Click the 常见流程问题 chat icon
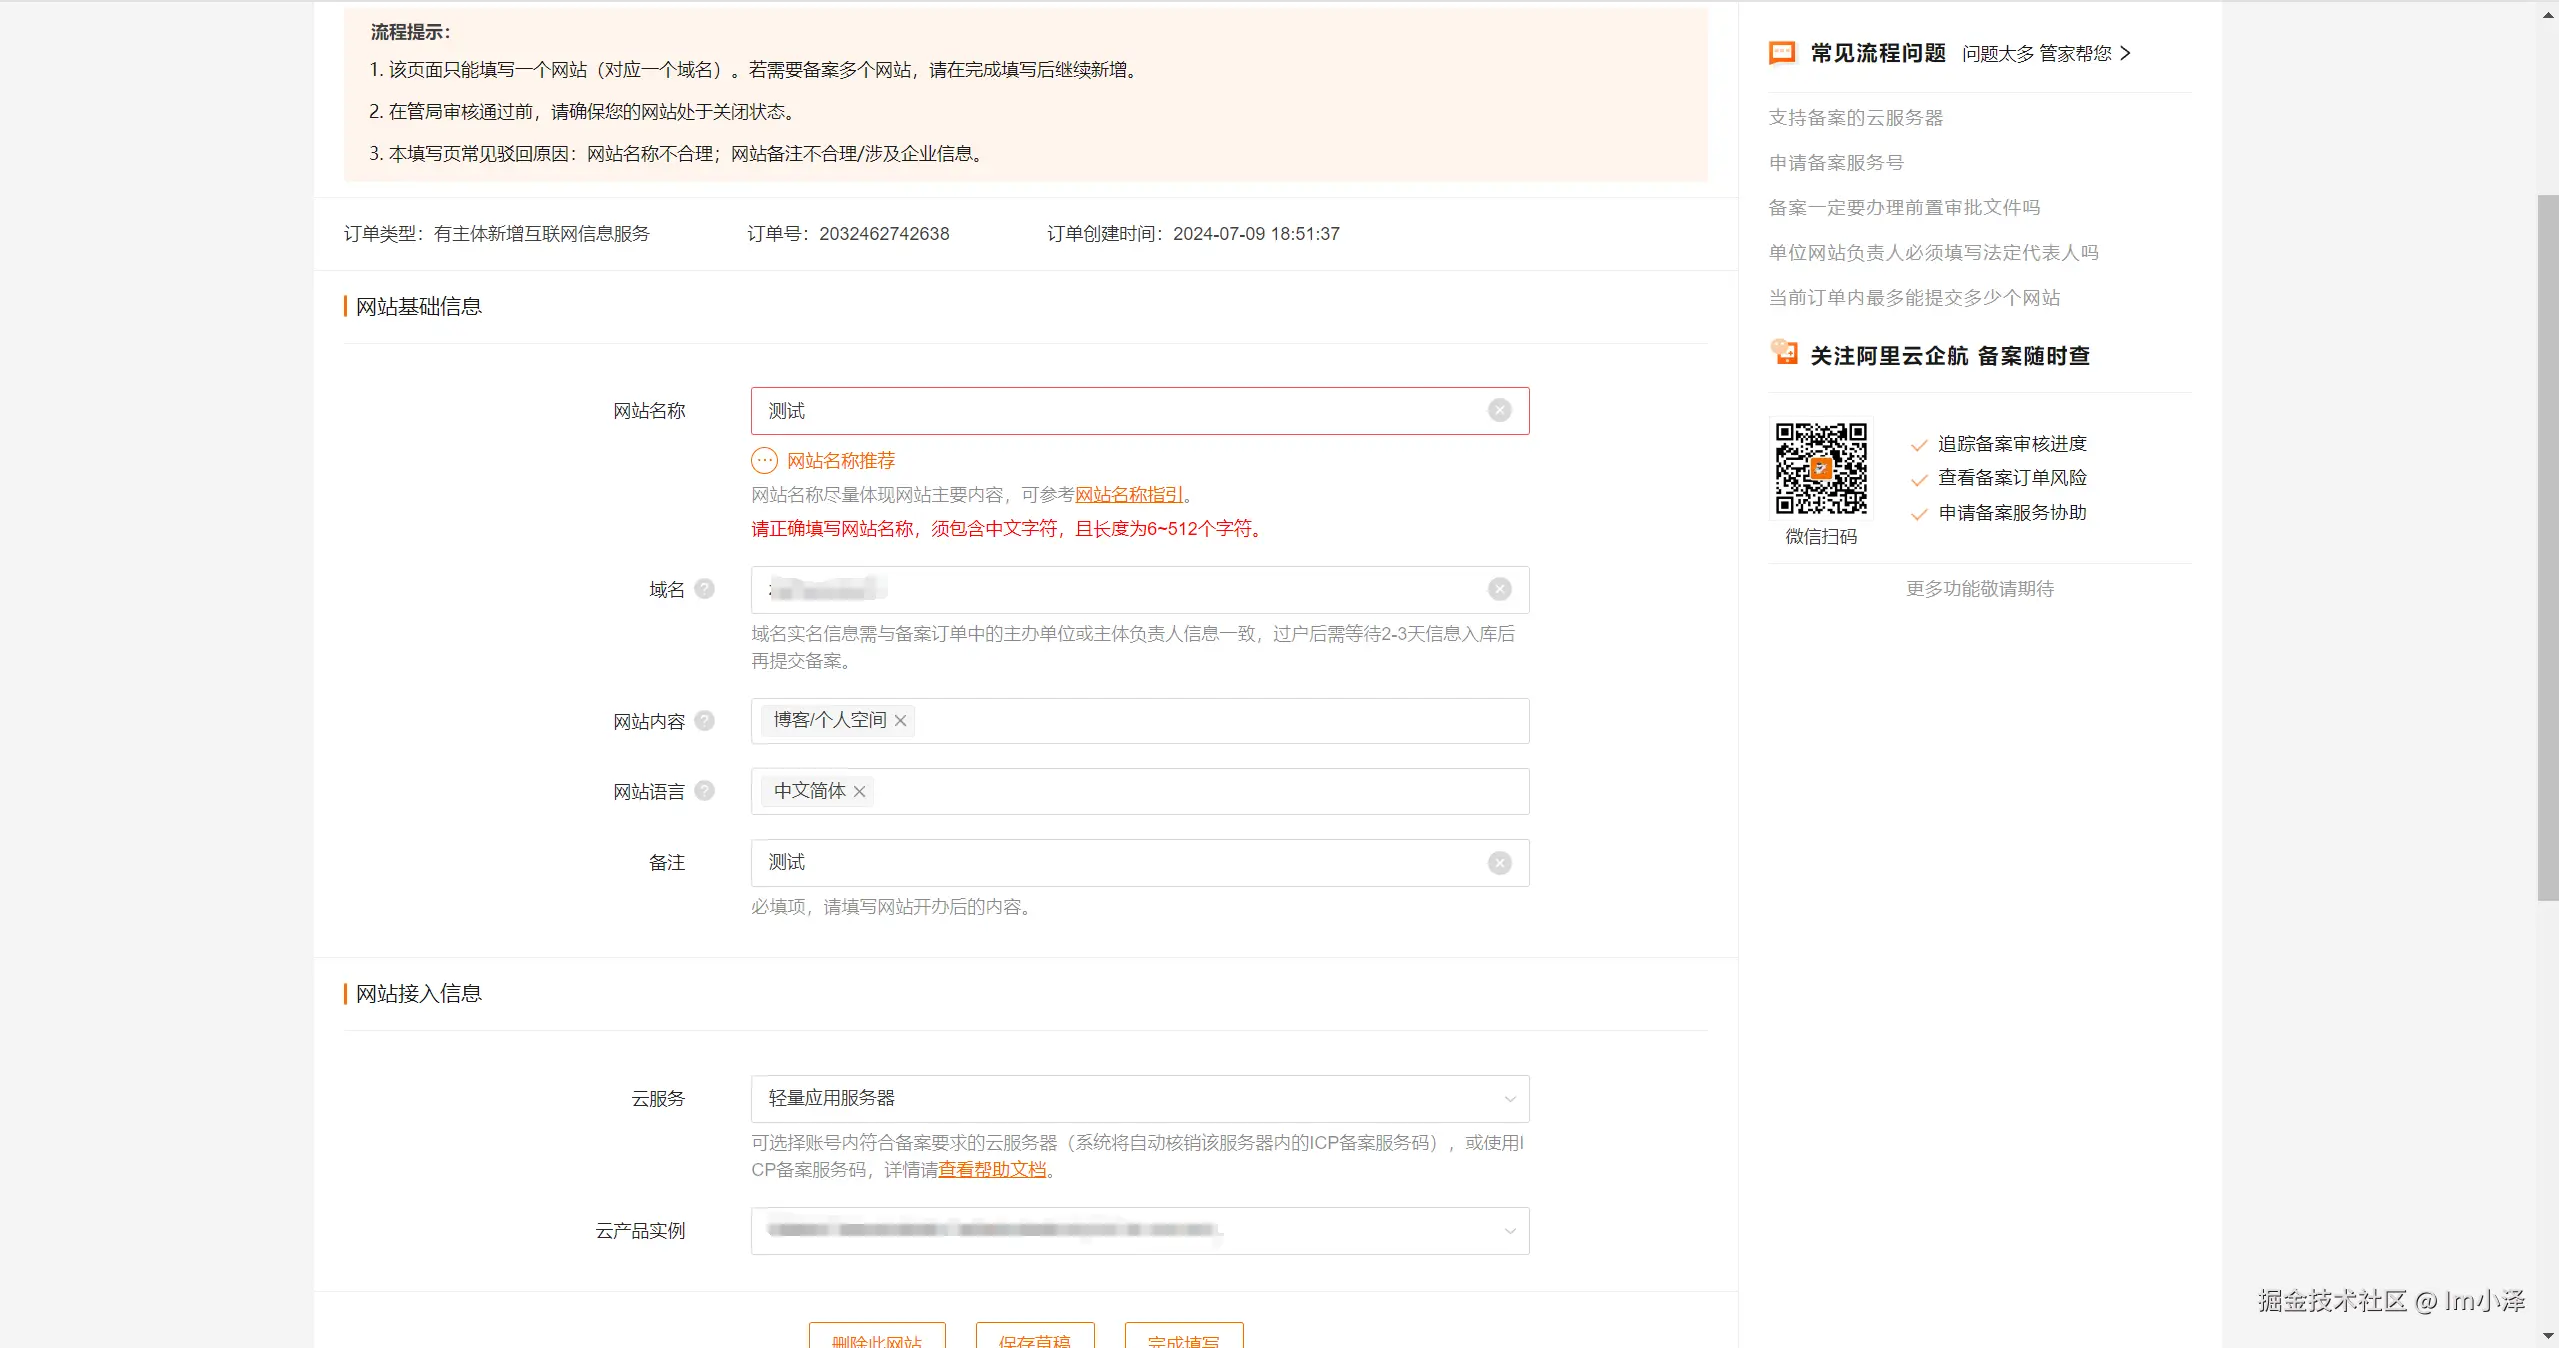Viewport: 2559px width, 1348px height. pos(1782,53)
